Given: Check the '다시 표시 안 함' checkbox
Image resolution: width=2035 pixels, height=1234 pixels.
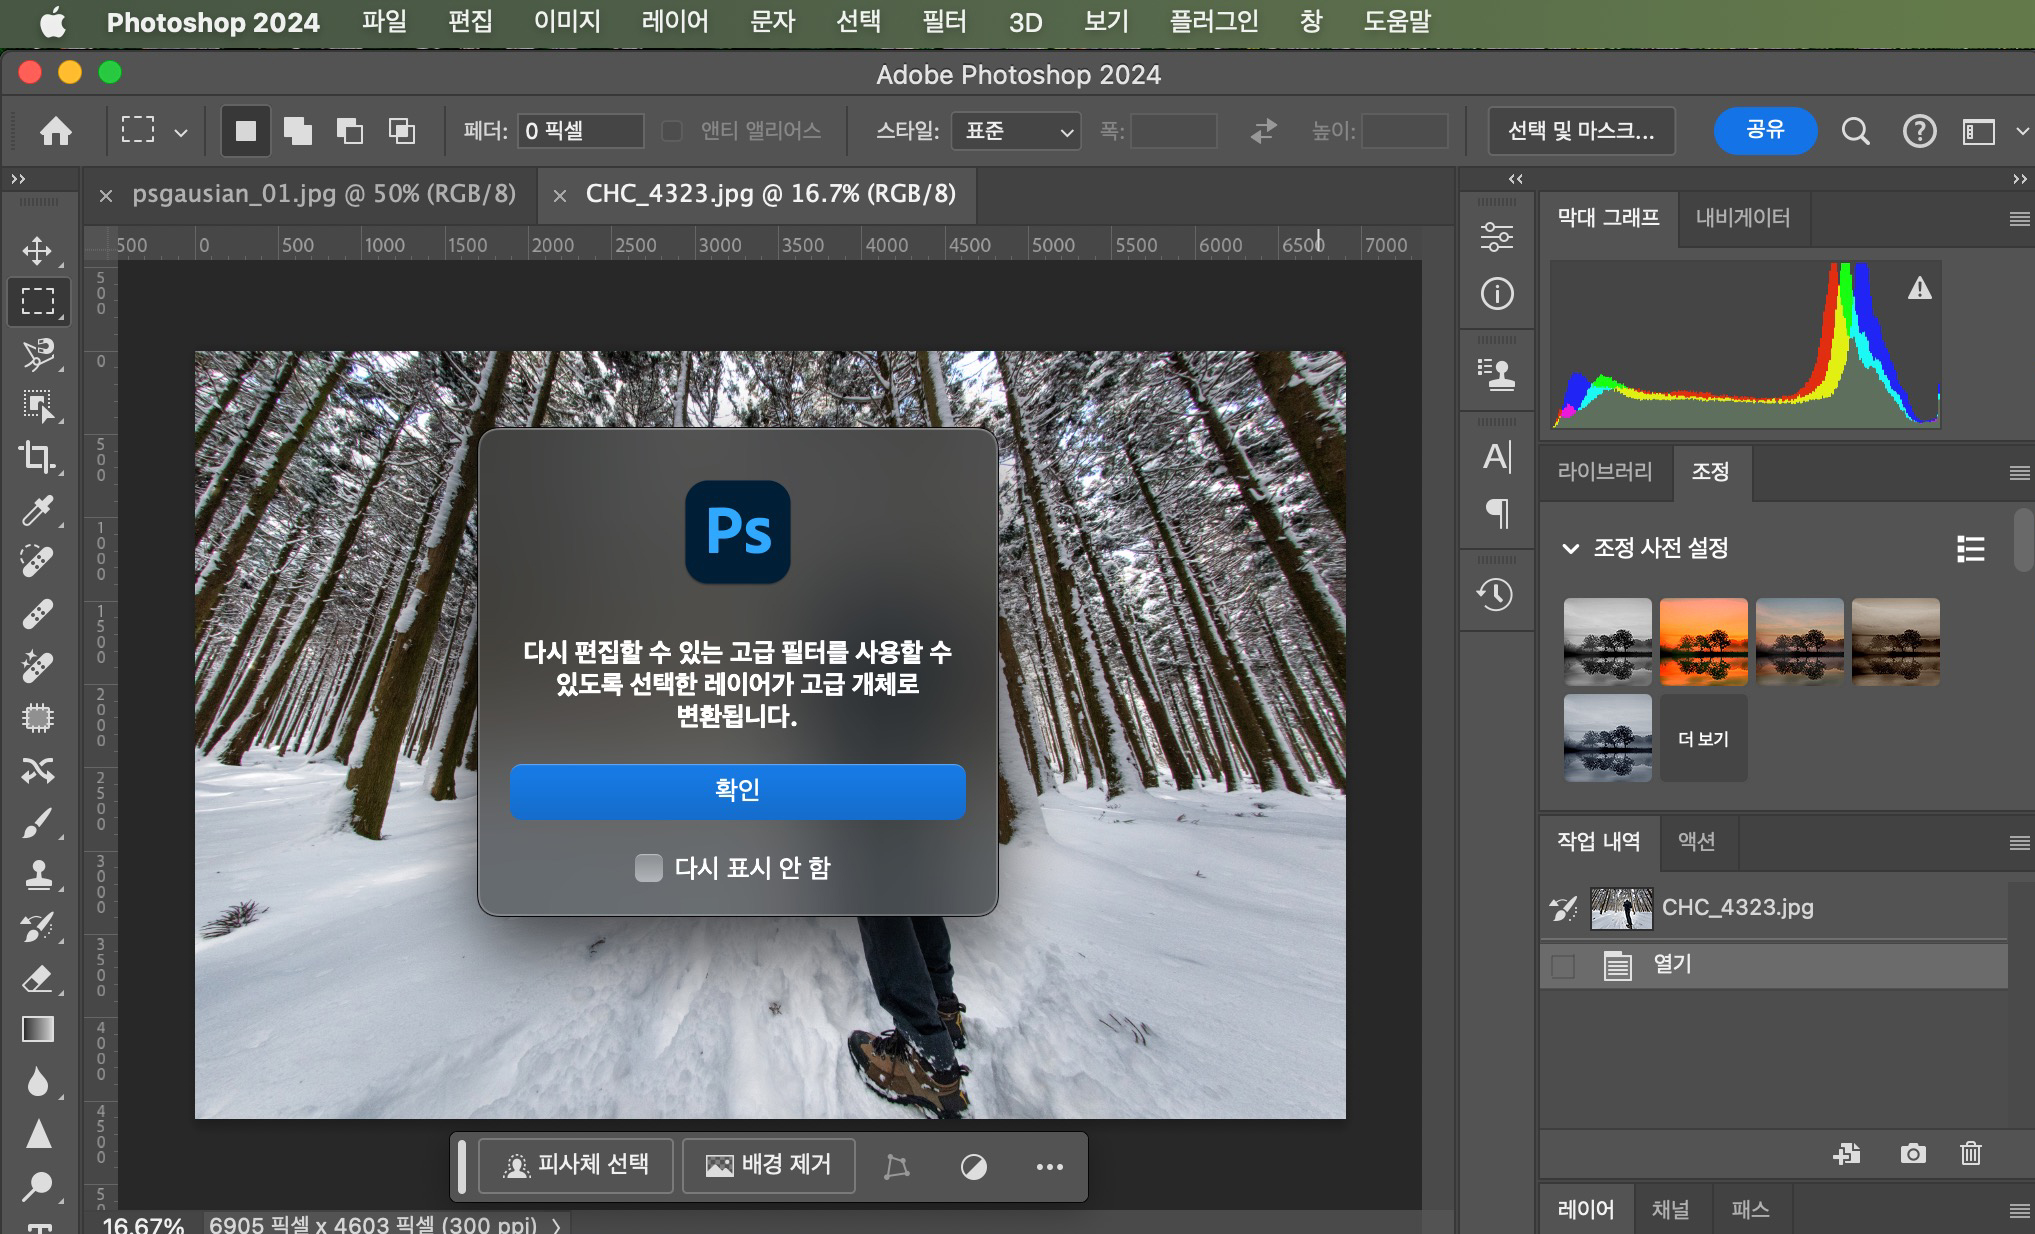Looking at the screenshot, I should (649, 867).
